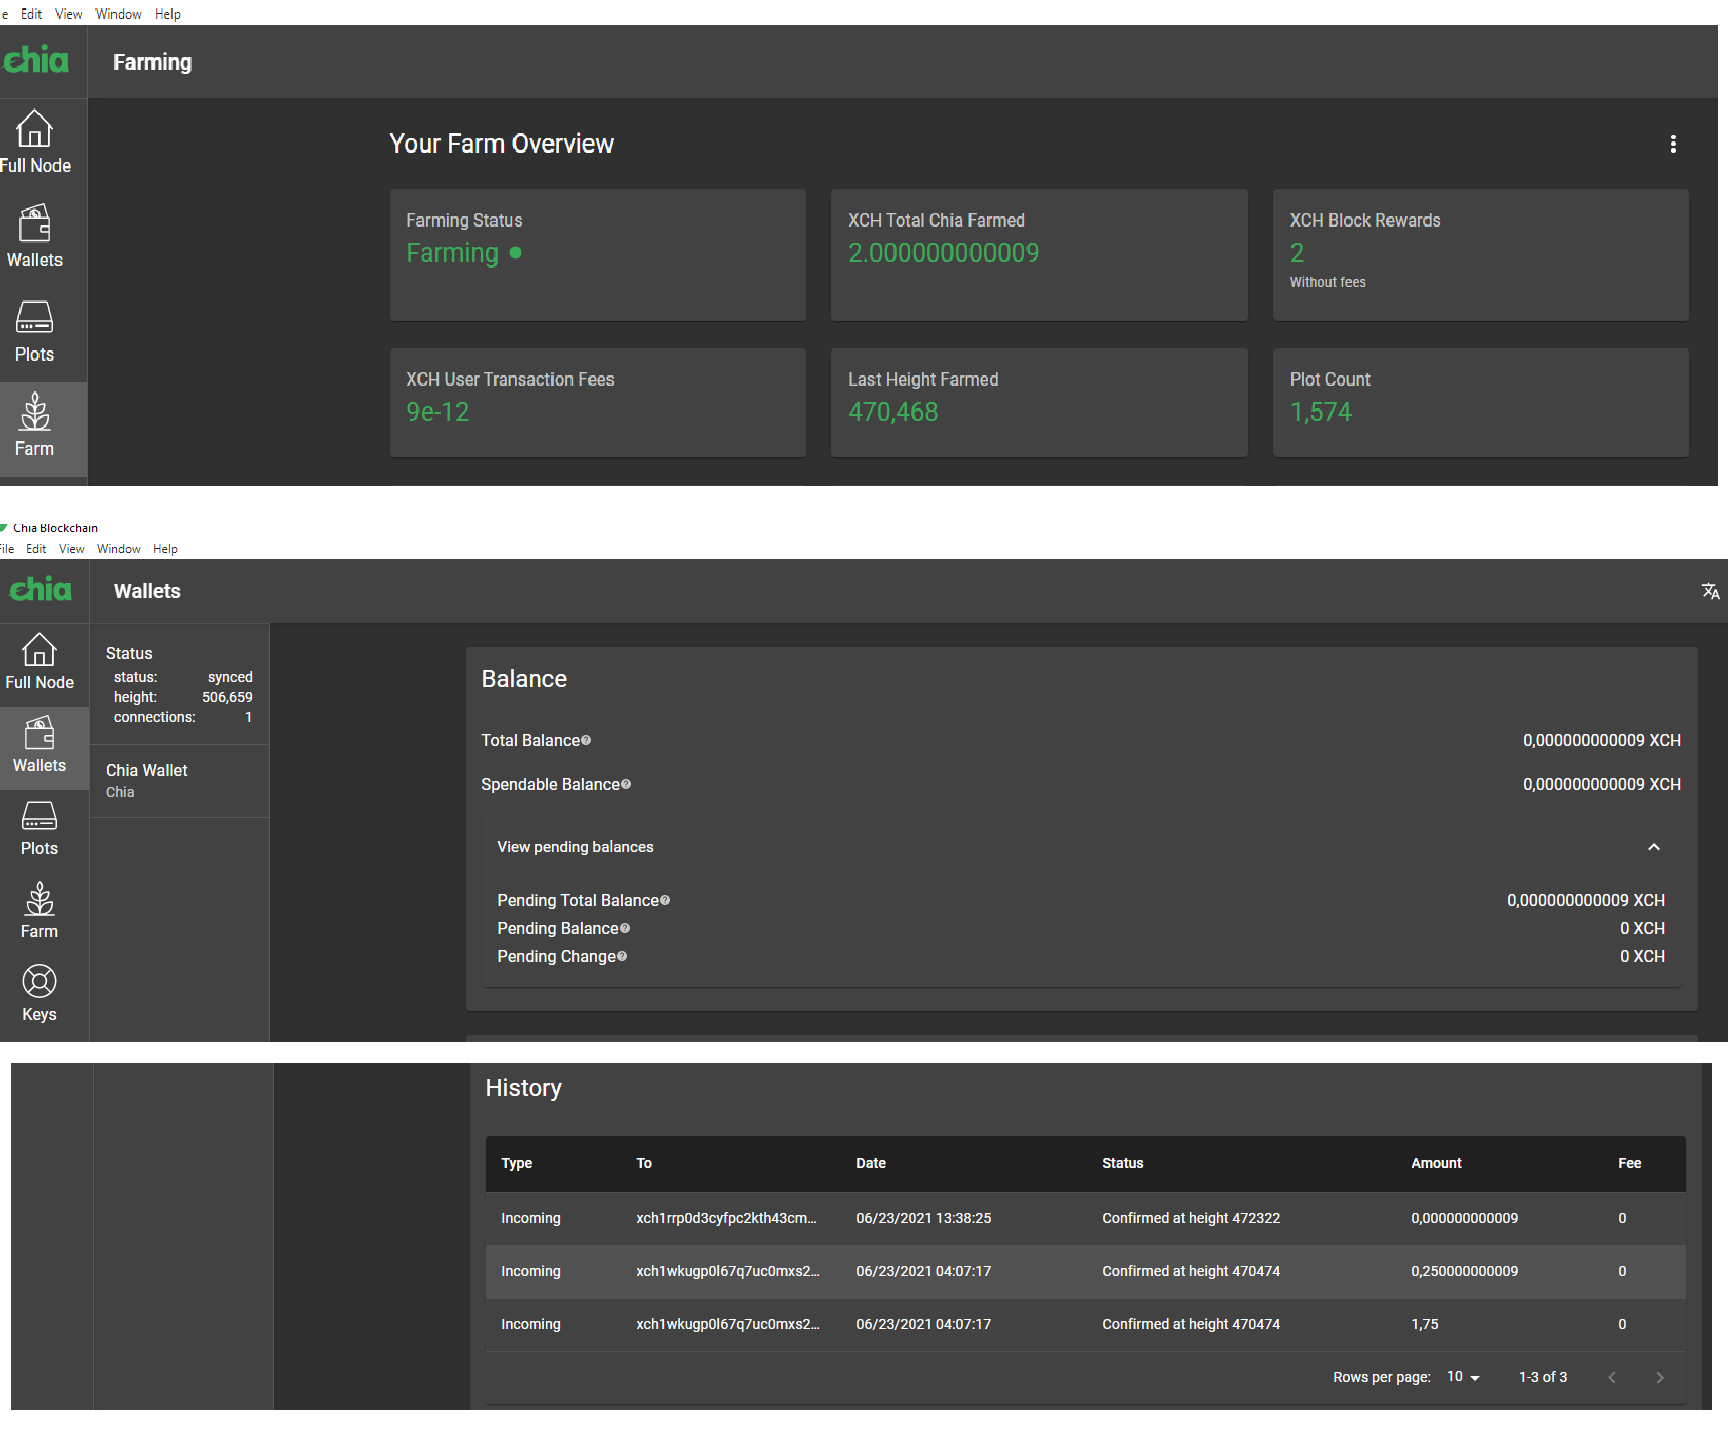Click Last Height Farmed value 470,468
Viewport: 1728px width, 1433px height.
893,412
